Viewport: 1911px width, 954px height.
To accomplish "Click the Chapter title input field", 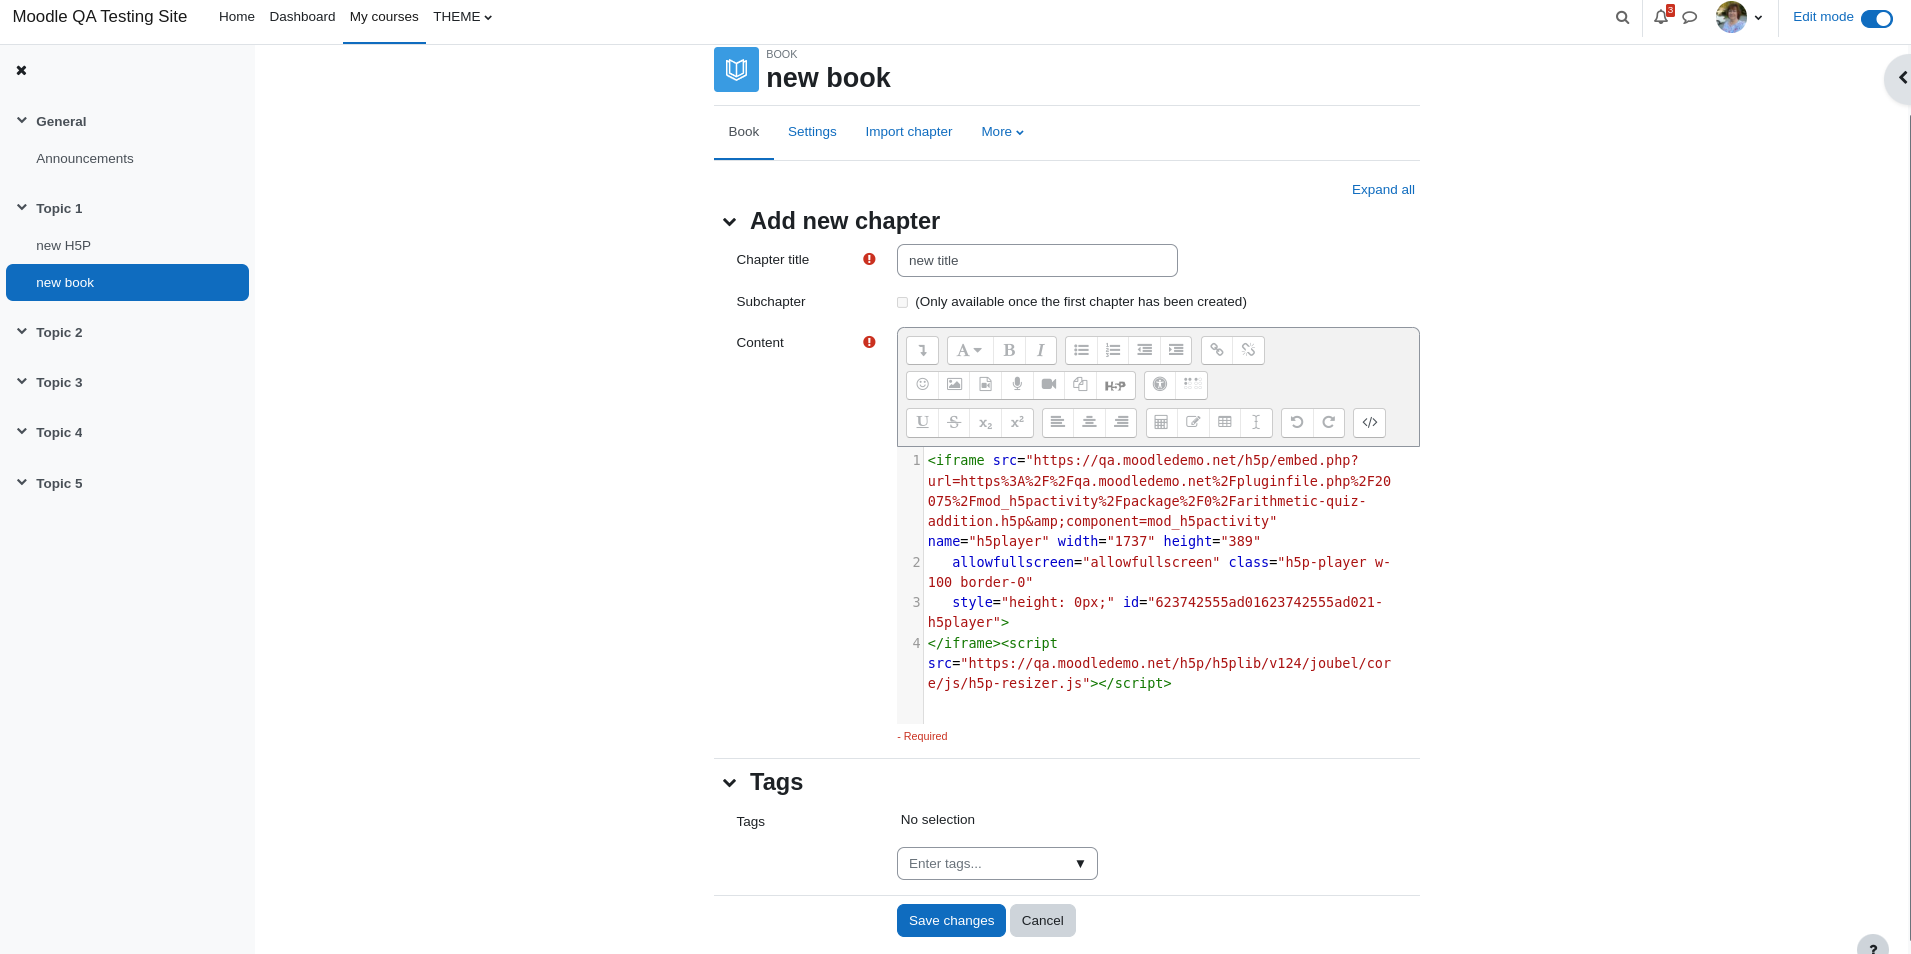I will [x=1037, y=261].
